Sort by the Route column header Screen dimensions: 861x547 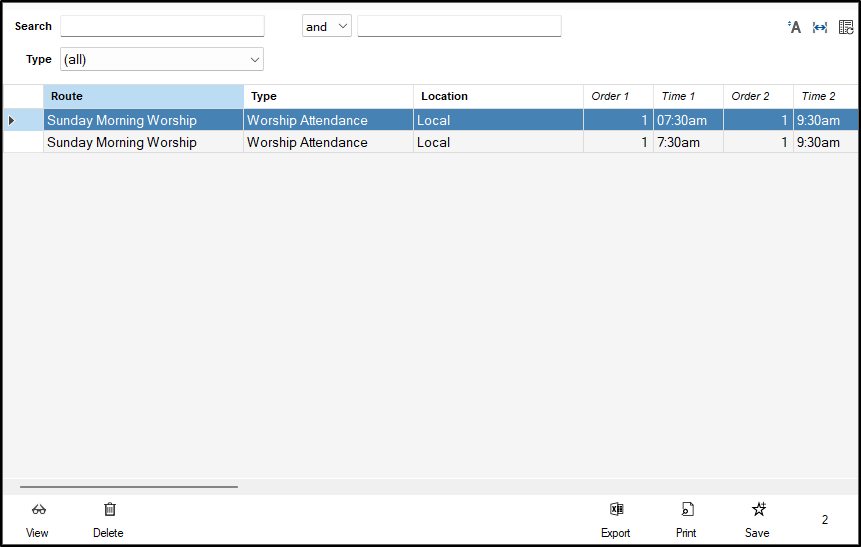click(x=143, y=97)
